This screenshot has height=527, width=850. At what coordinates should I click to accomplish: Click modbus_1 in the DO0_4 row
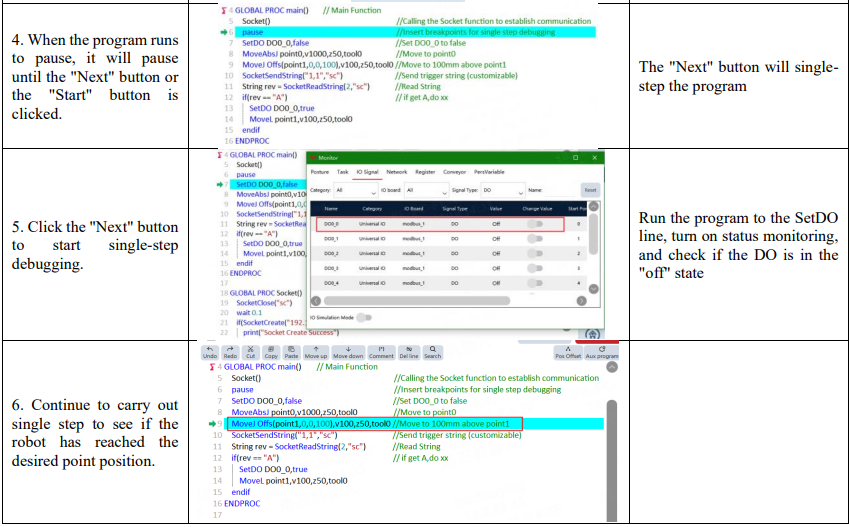point(414,283)
